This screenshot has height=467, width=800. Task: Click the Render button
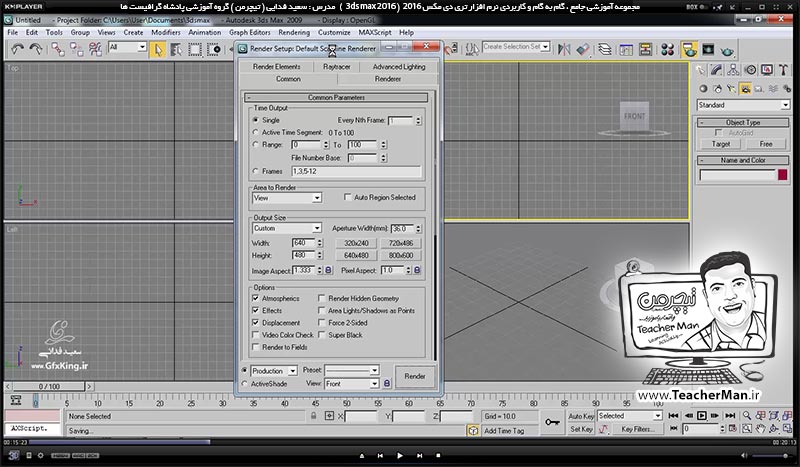pos(415,376)
